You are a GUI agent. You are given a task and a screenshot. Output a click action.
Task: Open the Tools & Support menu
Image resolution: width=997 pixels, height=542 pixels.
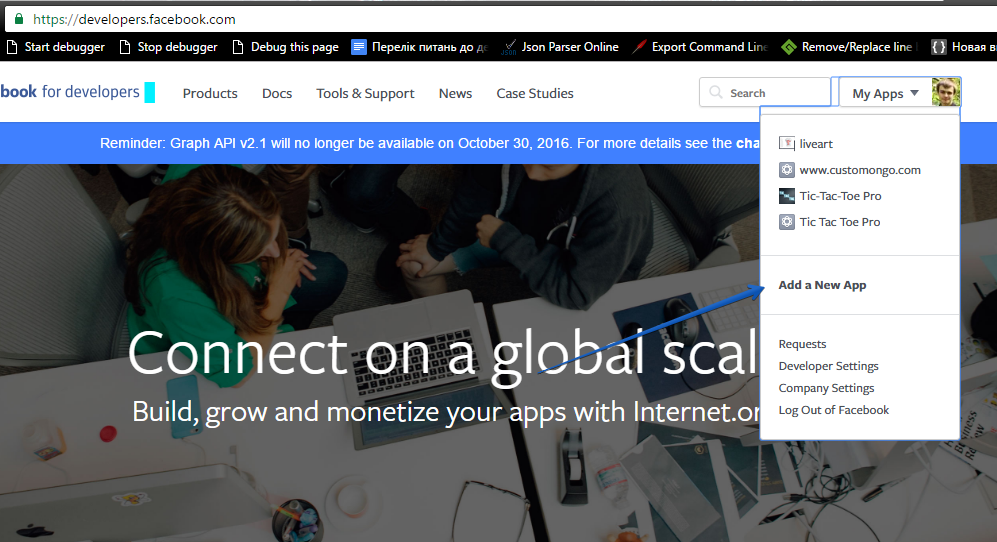click(365, 94)
